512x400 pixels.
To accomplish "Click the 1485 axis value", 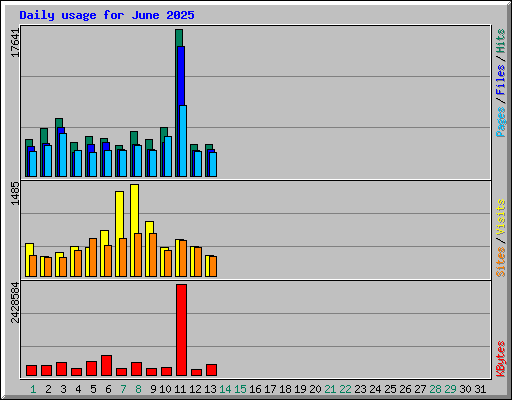I will (x=15, y=193).
